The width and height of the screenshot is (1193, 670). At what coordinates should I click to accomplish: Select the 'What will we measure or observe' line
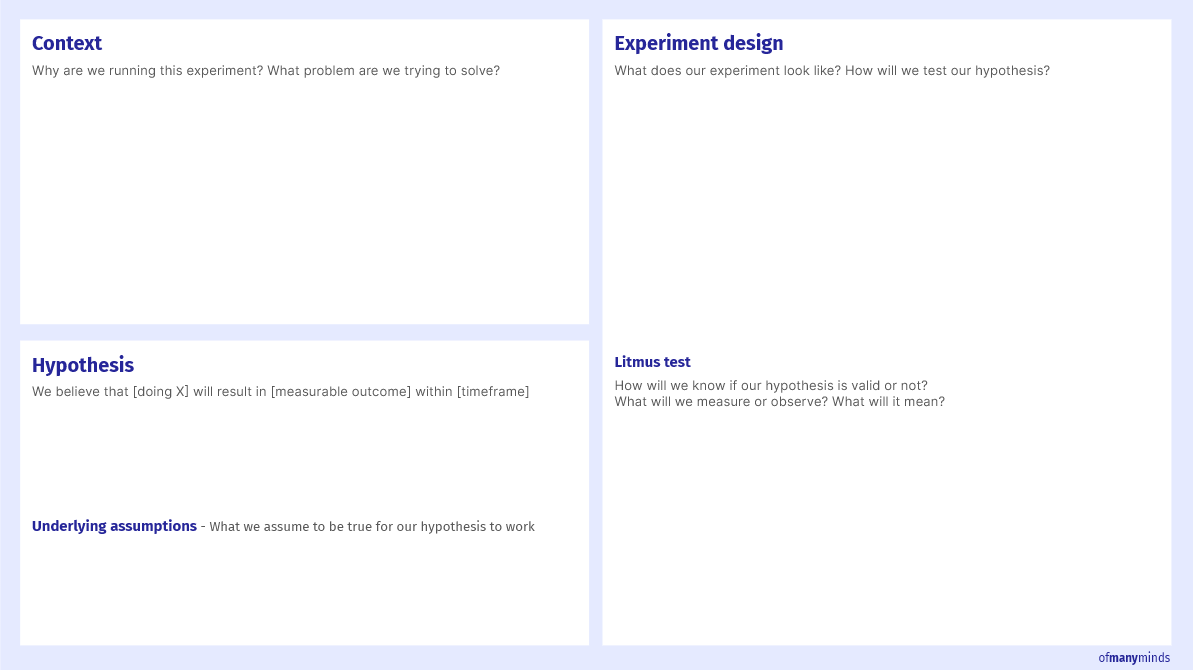click(x=779, y=402)
